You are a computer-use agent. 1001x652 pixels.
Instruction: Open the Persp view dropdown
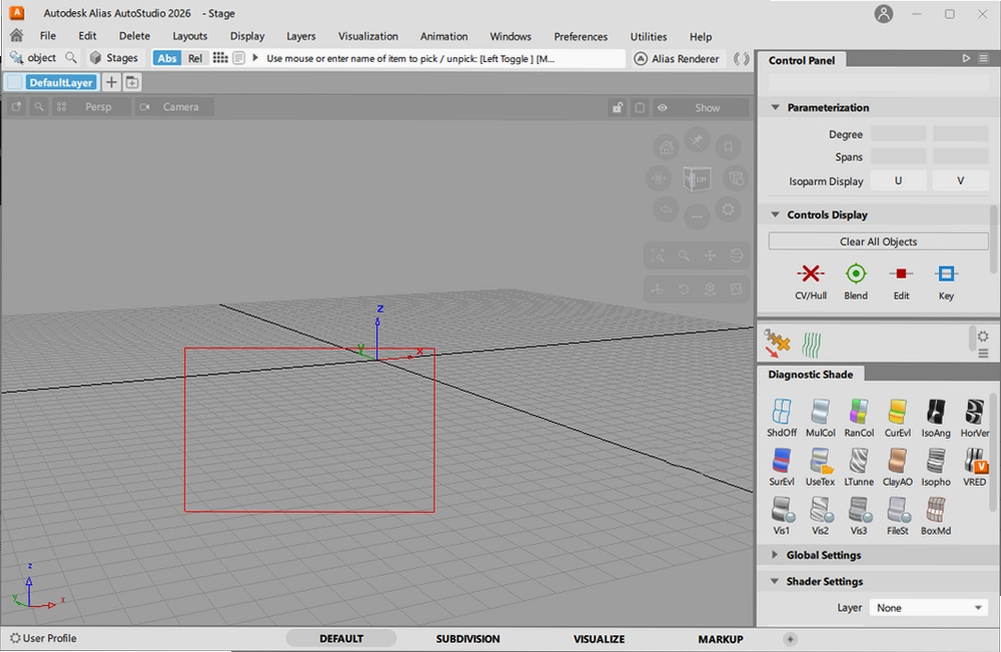[91, 107]
